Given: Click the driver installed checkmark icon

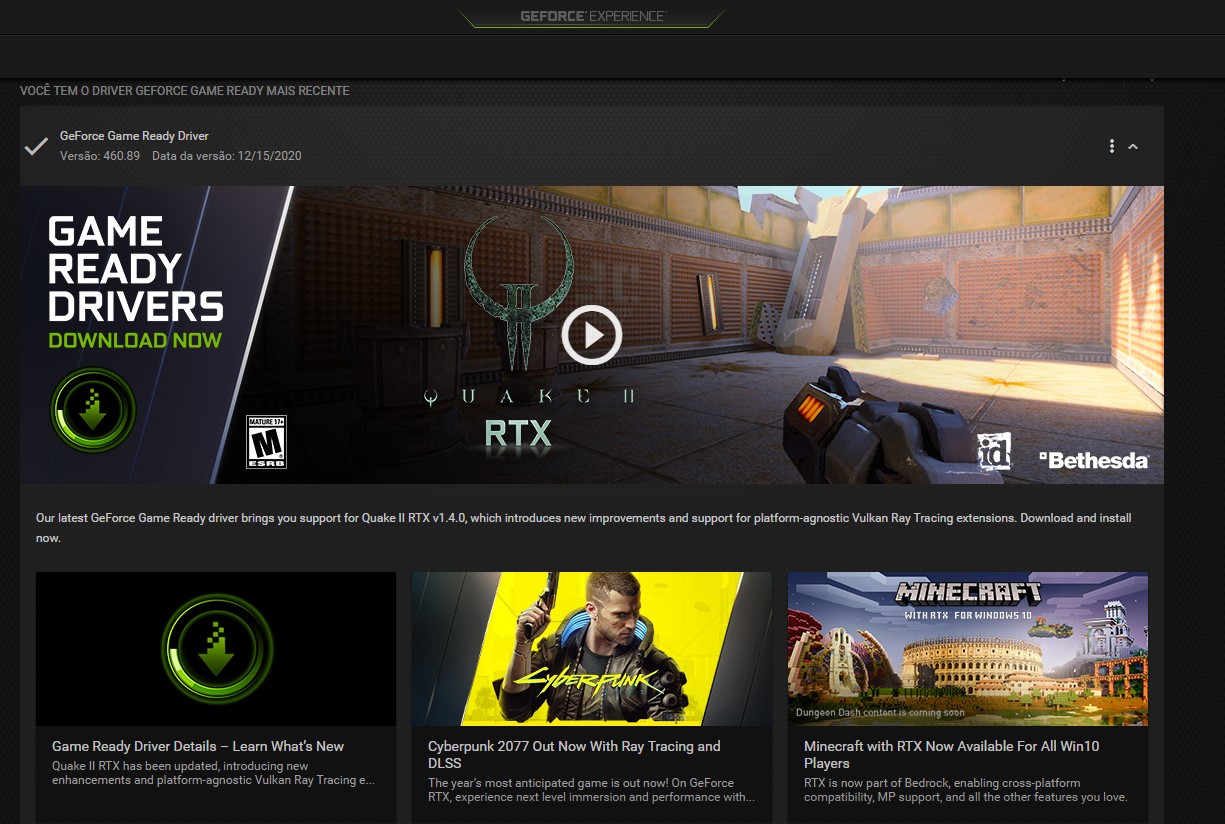Looking at the screenshot, I should coord(36,147).
